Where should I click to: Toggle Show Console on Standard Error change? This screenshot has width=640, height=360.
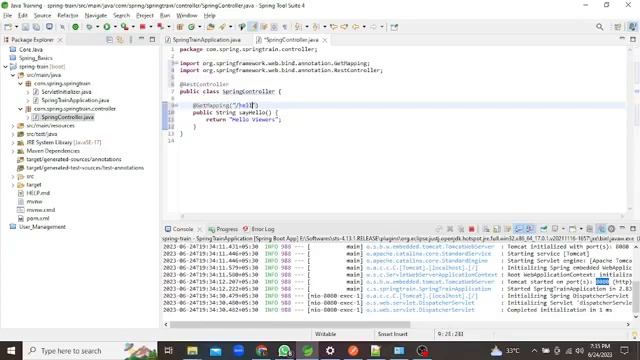point(530,229)
